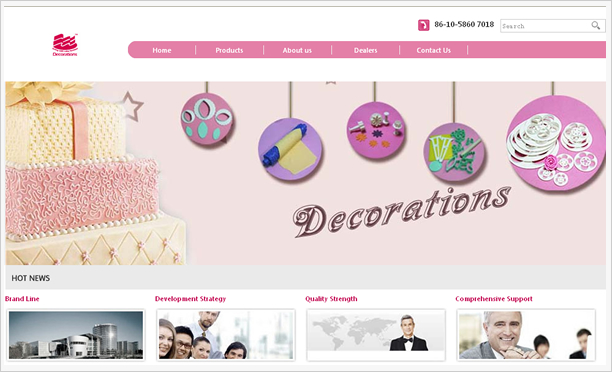The width and height of the screenshot is (612, 372).
Task: Click the petal cutters ornament circle
Action: click(x=207, y=119)
